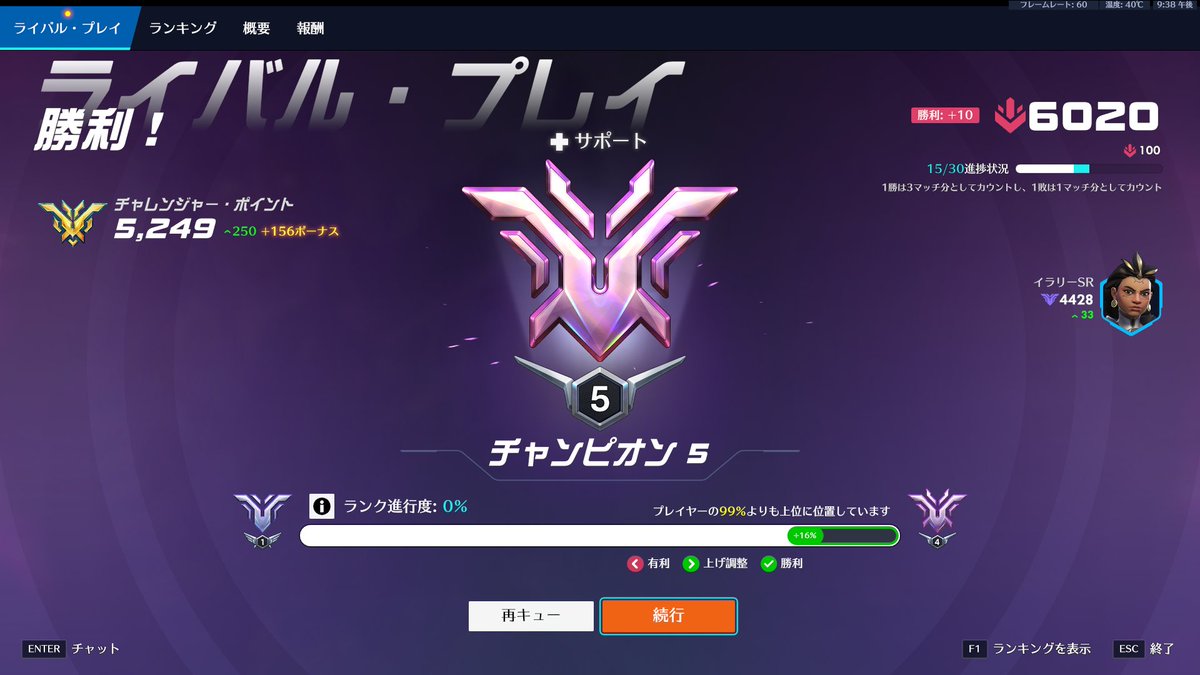Click the 6020 drive score
1200x675 pixels.
tap(1094, 118)
